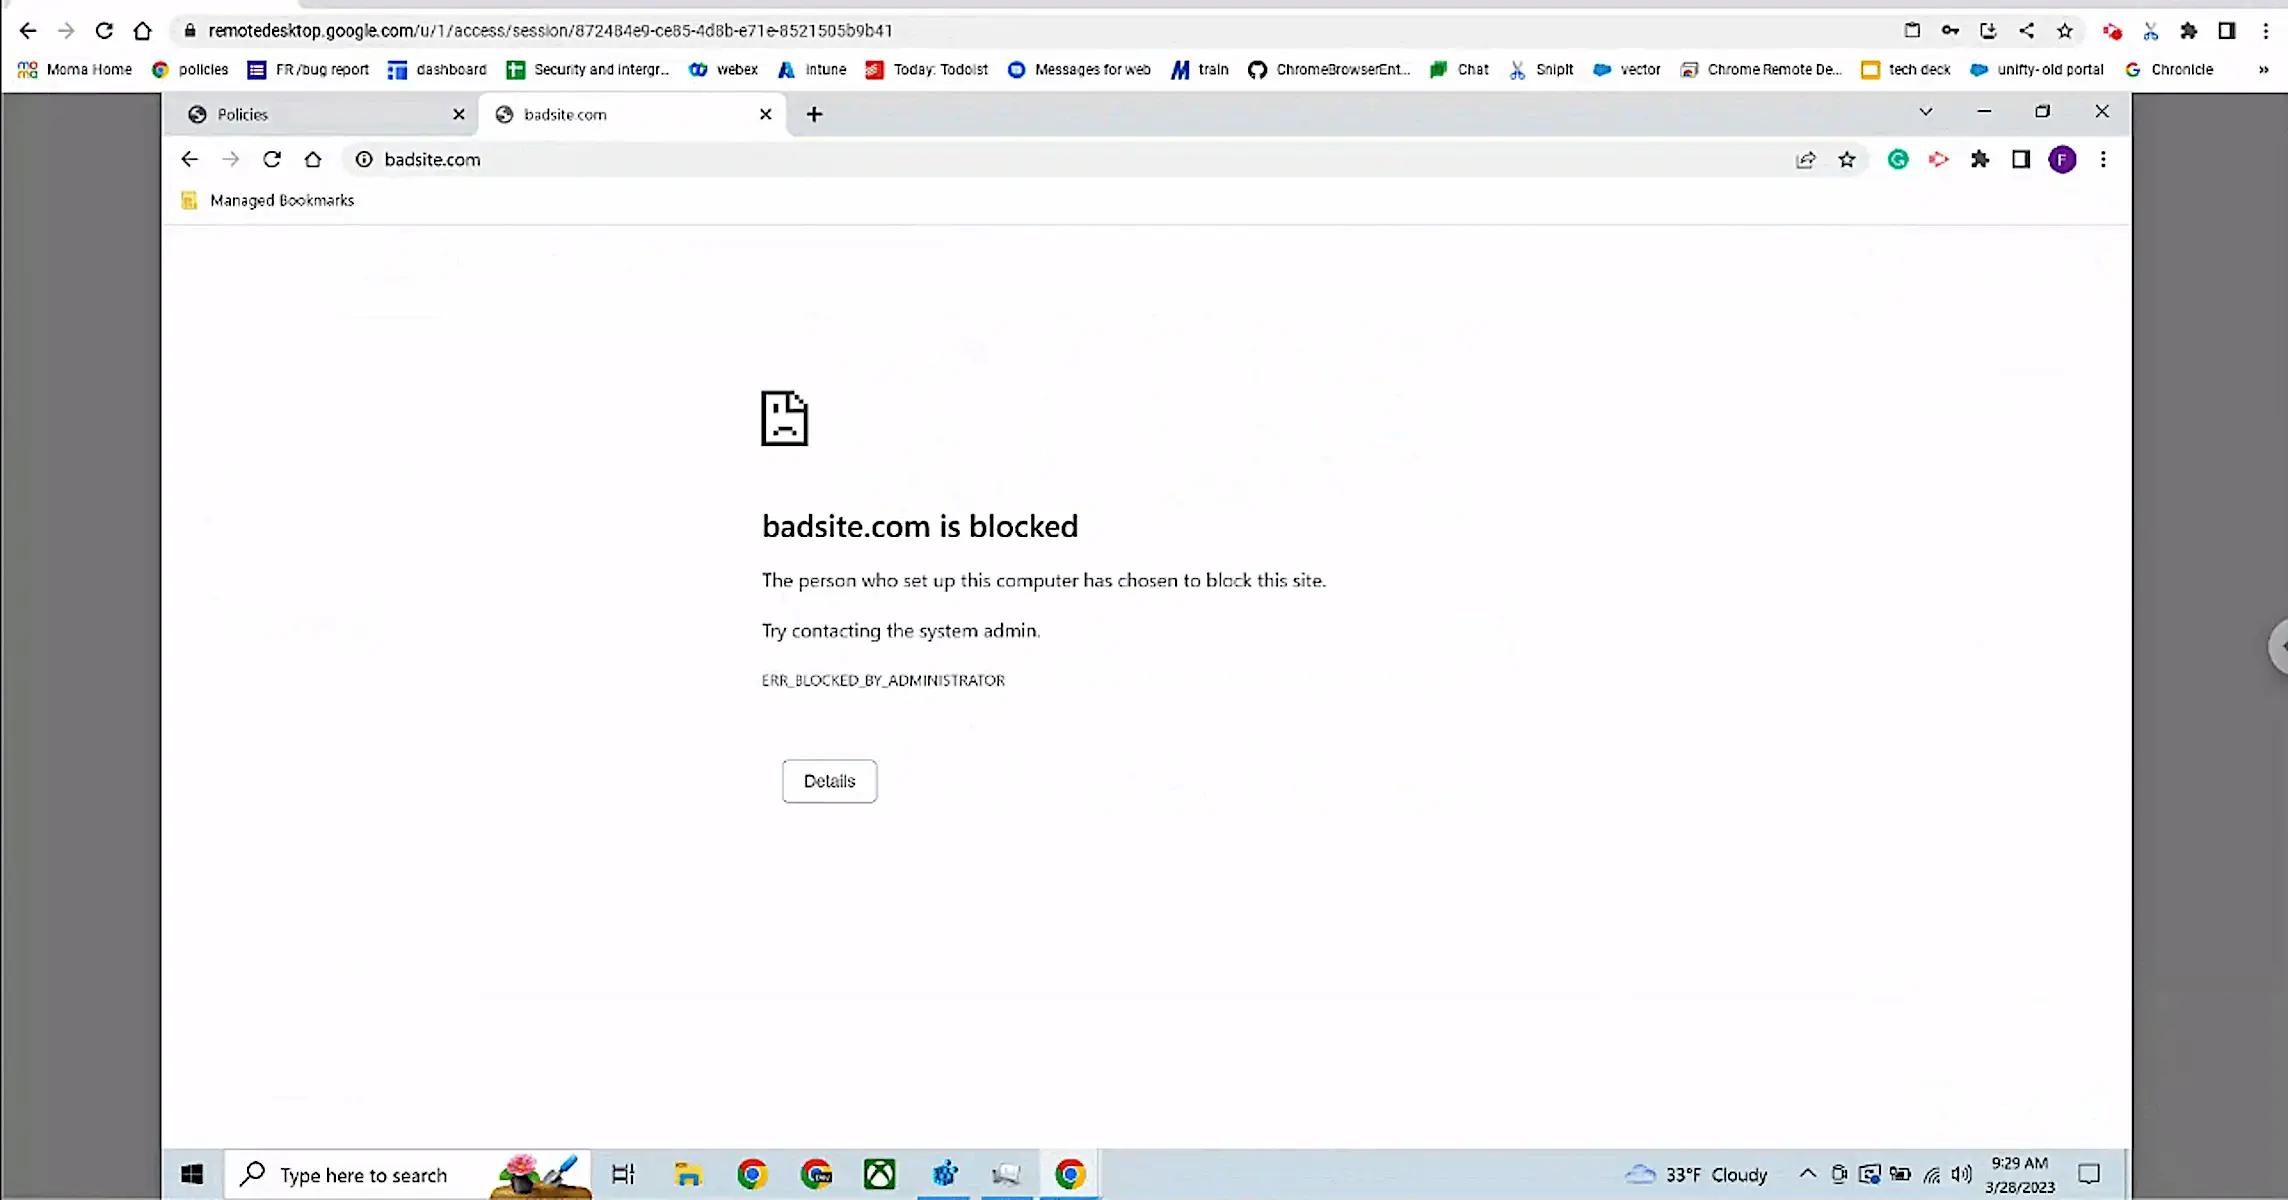
Task: Expand the tab search chevron
Action: tap(1925, 112)
